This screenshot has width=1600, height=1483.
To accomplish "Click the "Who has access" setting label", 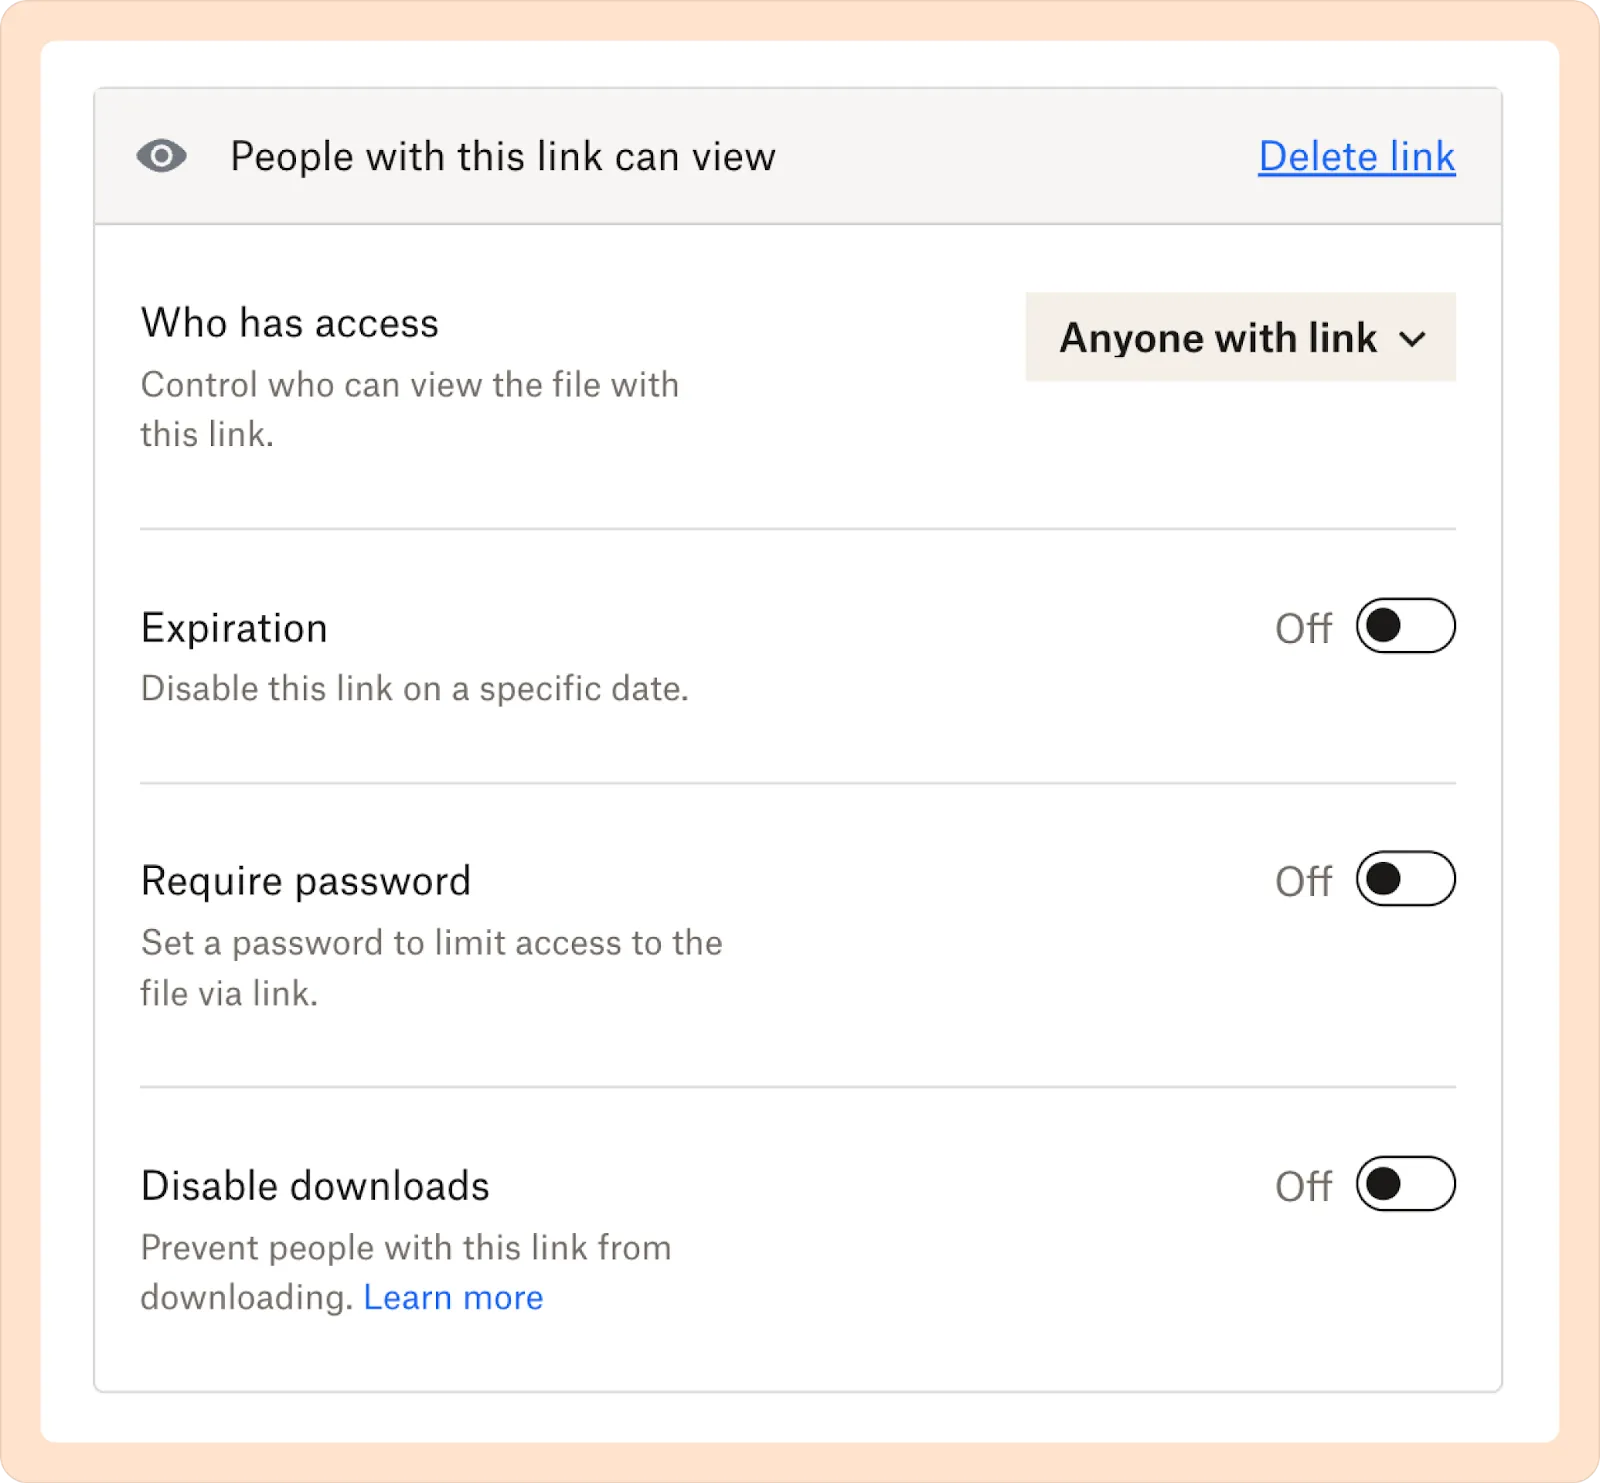I will pyautogui.click(x=289, y=323).
